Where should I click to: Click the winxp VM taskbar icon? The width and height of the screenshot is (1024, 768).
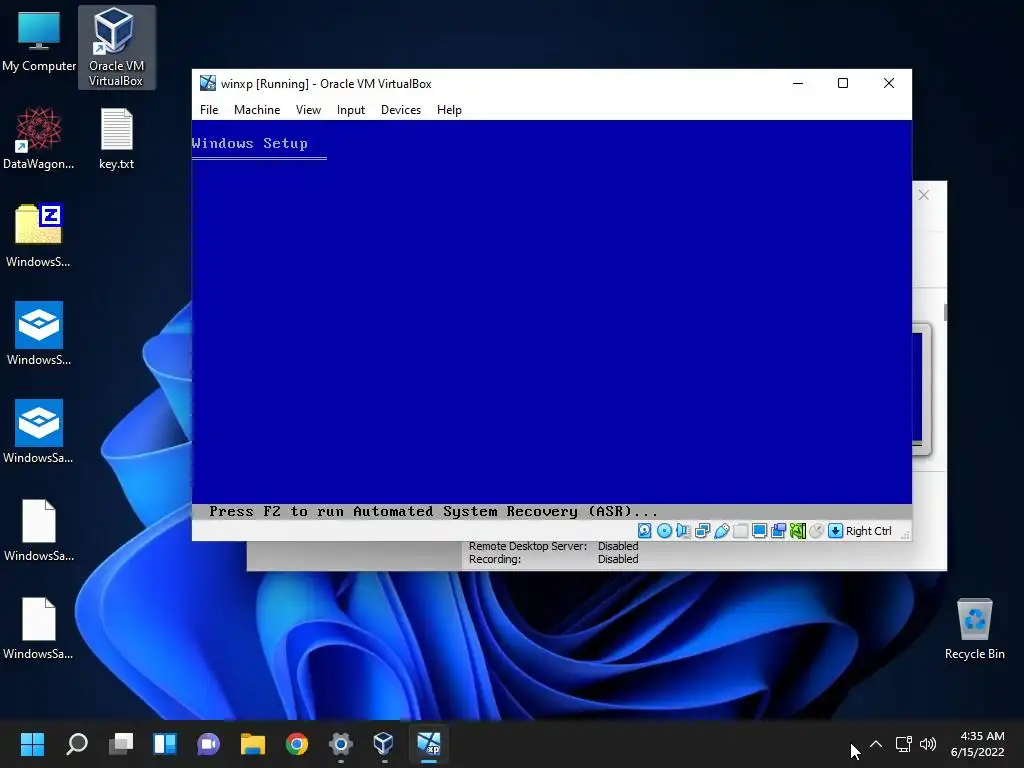[429, 744]
